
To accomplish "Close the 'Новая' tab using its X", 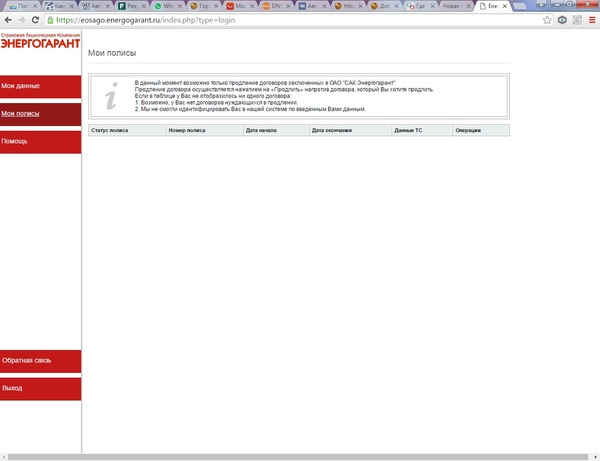I will point(468,6).
